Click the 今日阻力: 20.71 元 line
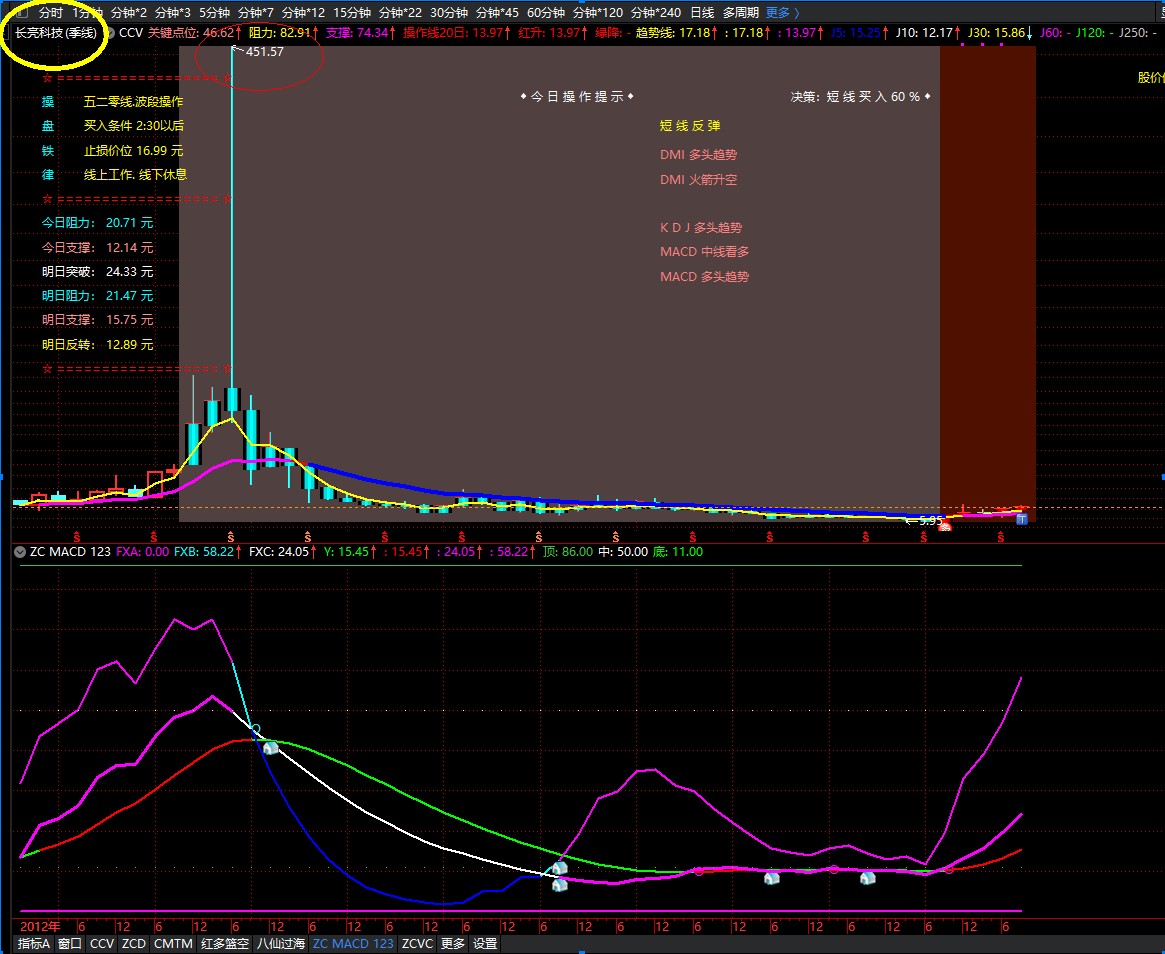 97,222
